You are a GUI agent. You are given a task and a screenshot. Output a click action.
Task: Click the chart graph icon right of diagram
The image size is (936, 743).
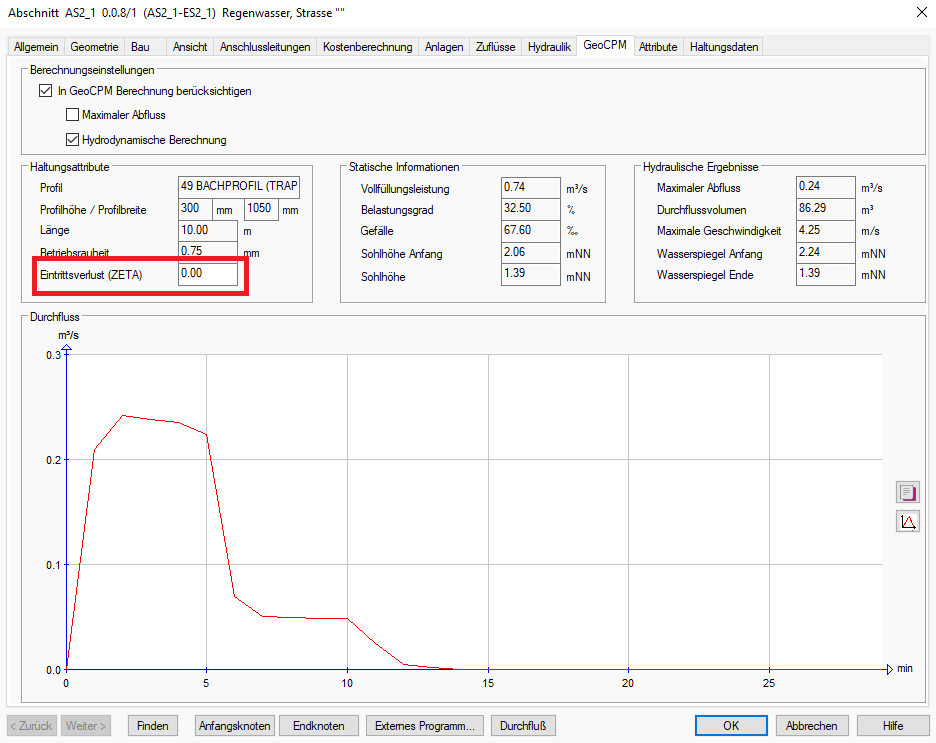pos(907,521)
